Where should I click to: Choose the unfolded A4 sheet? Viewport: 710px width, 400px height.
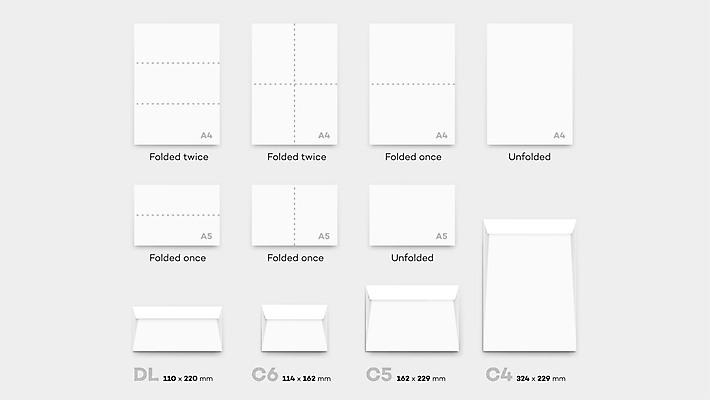point(529,84)
